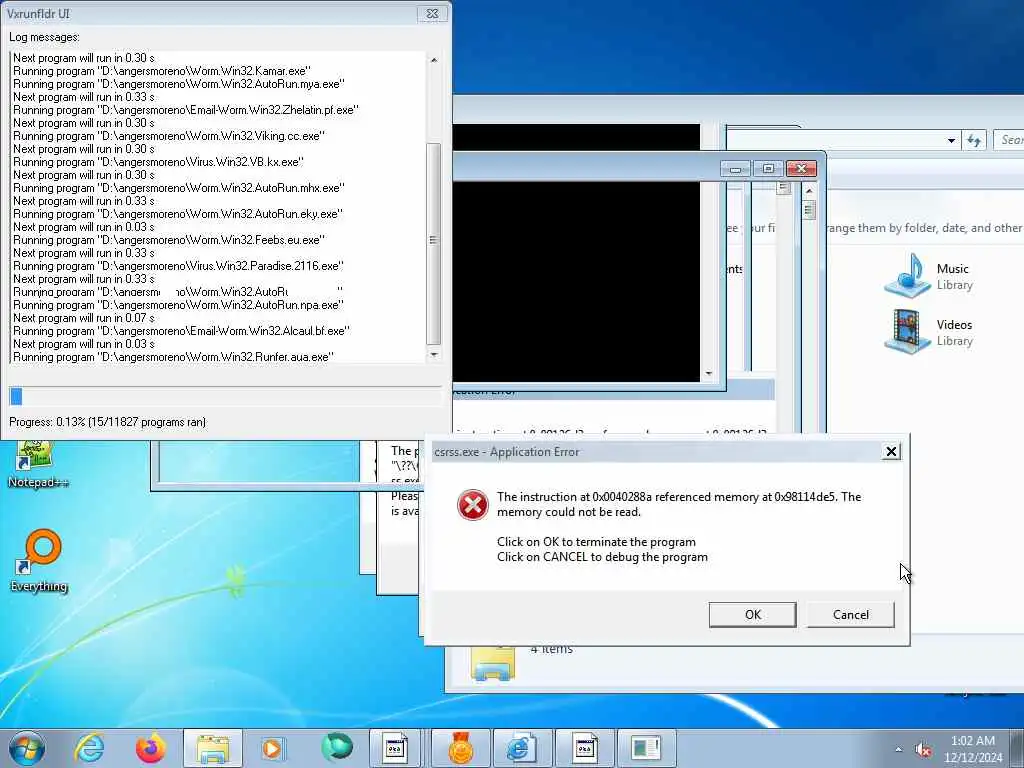The height and width of the screenshot is (768, 1024).
Task: Click OK in the csrss.exe error dialog
Action: (x=752, y=615)
